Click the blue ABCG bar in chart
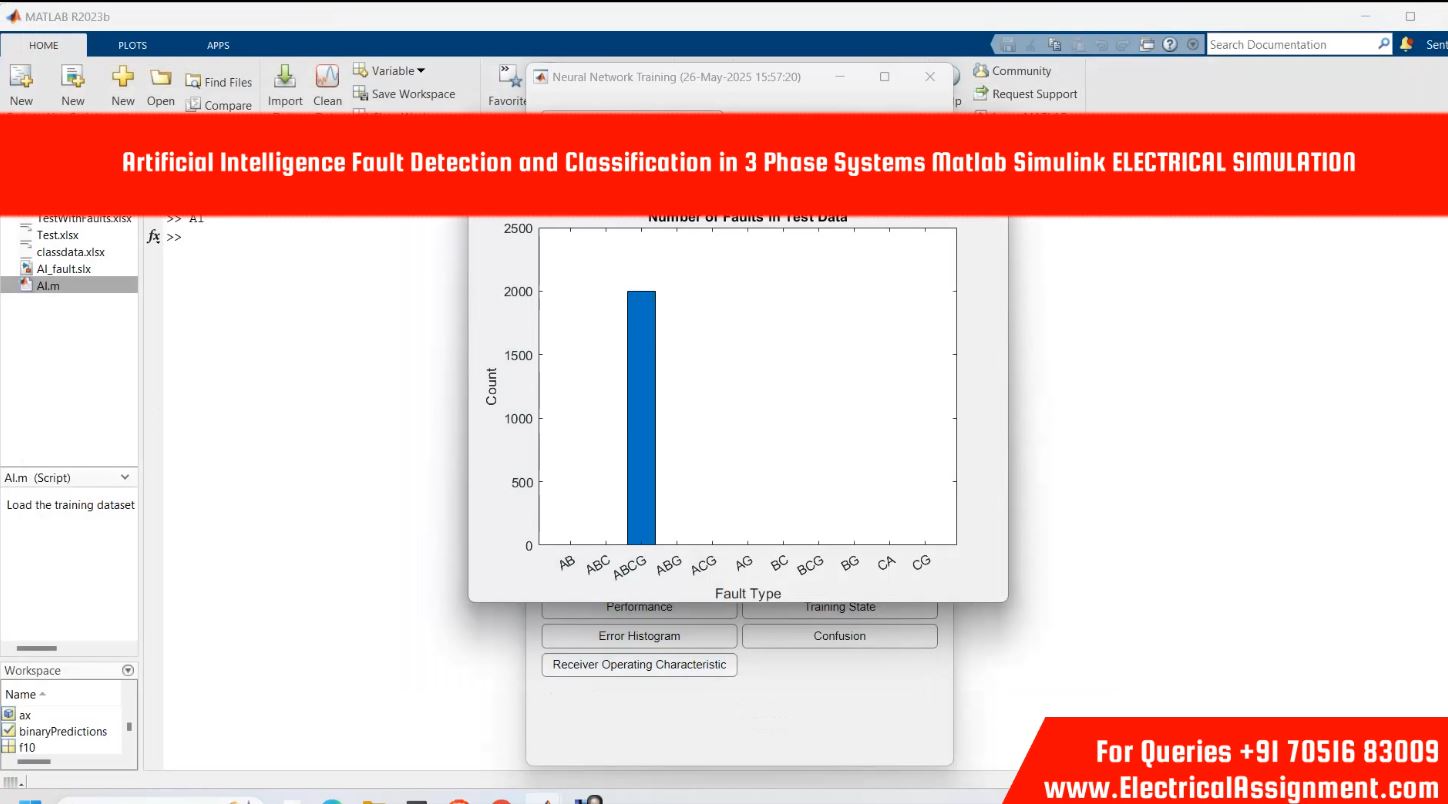This screenshot has height=804, width=1448. point(641,418)
